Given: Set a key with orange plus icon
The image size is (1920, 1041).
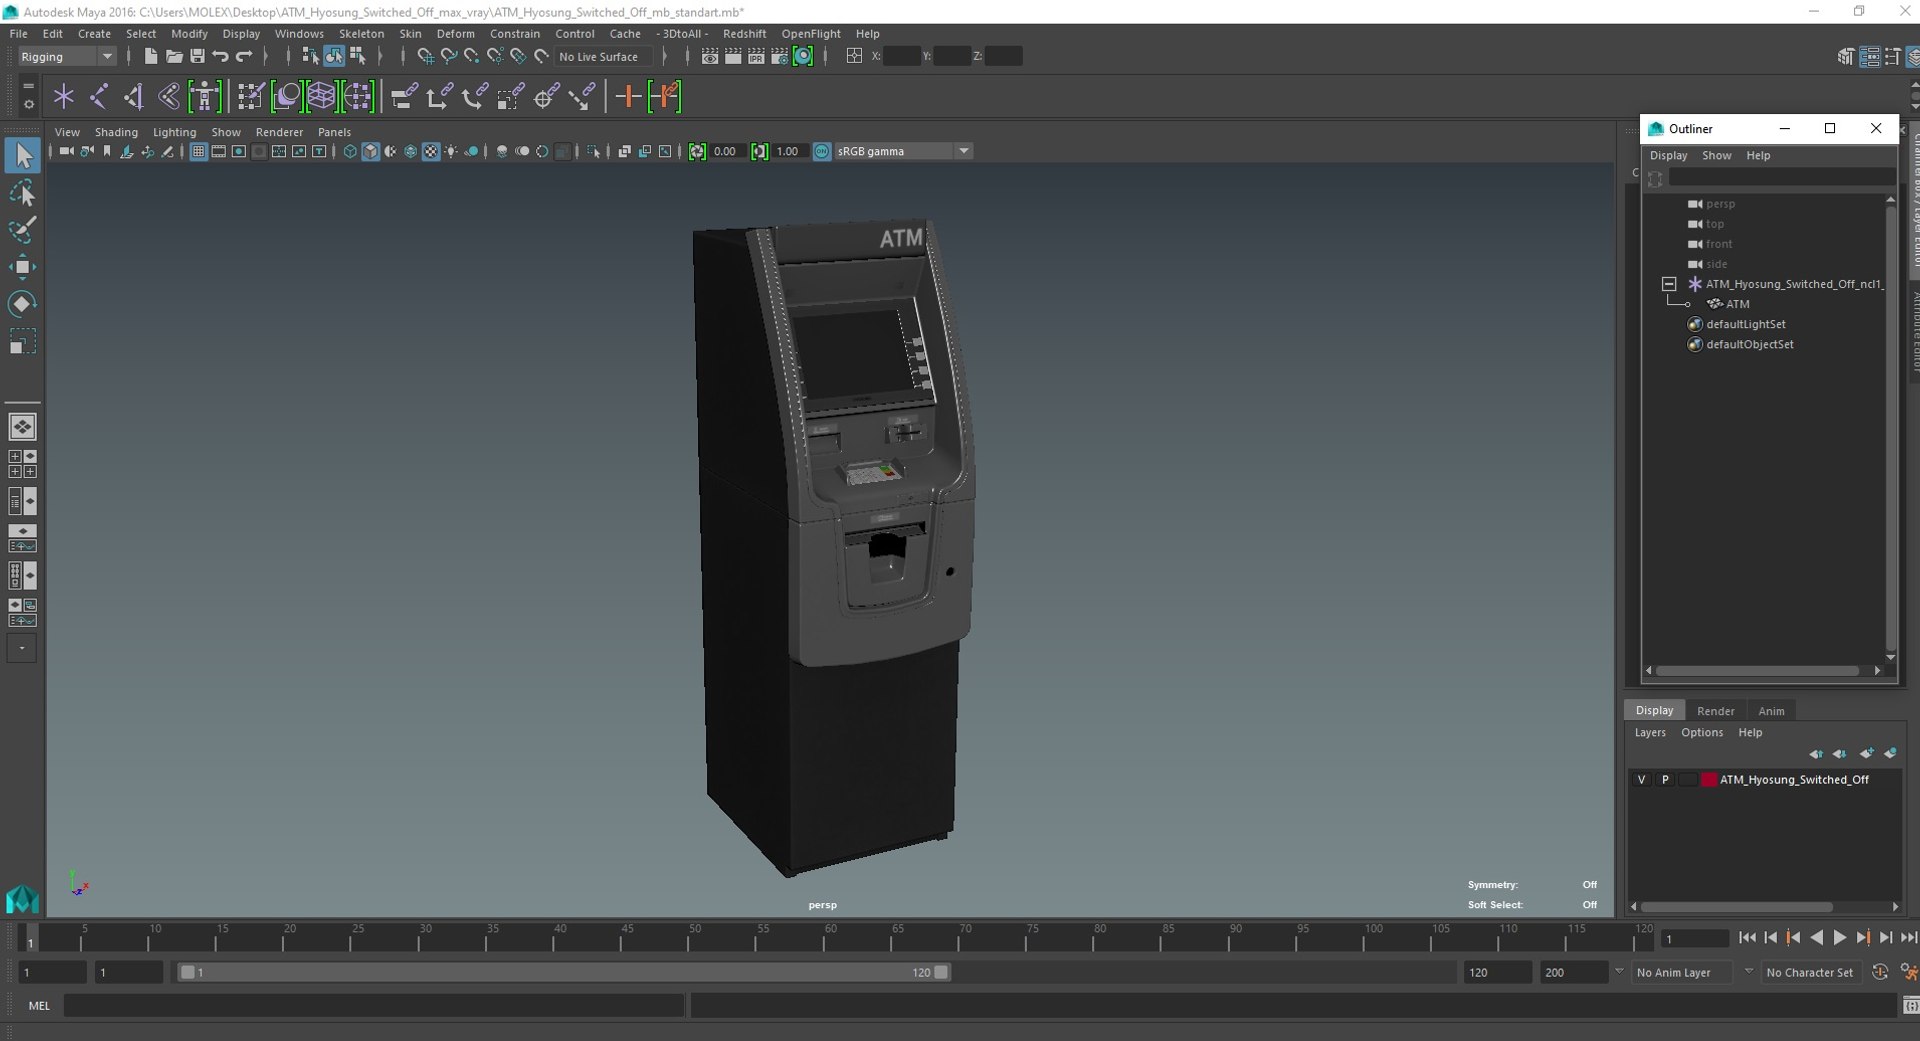Looking at the screenshot, I should pyautogui.click(x=628, y=97).
